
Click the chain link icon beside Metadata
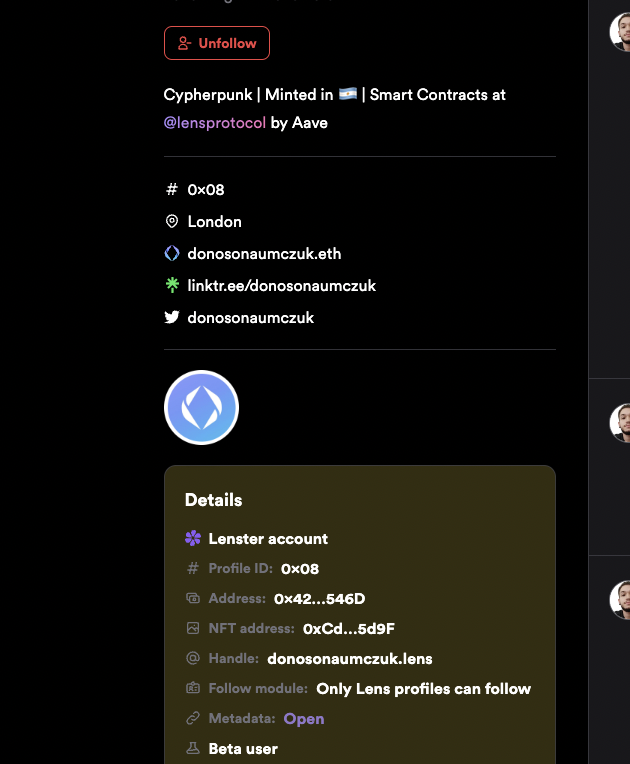pyautogui.click(x=193, y=718)
